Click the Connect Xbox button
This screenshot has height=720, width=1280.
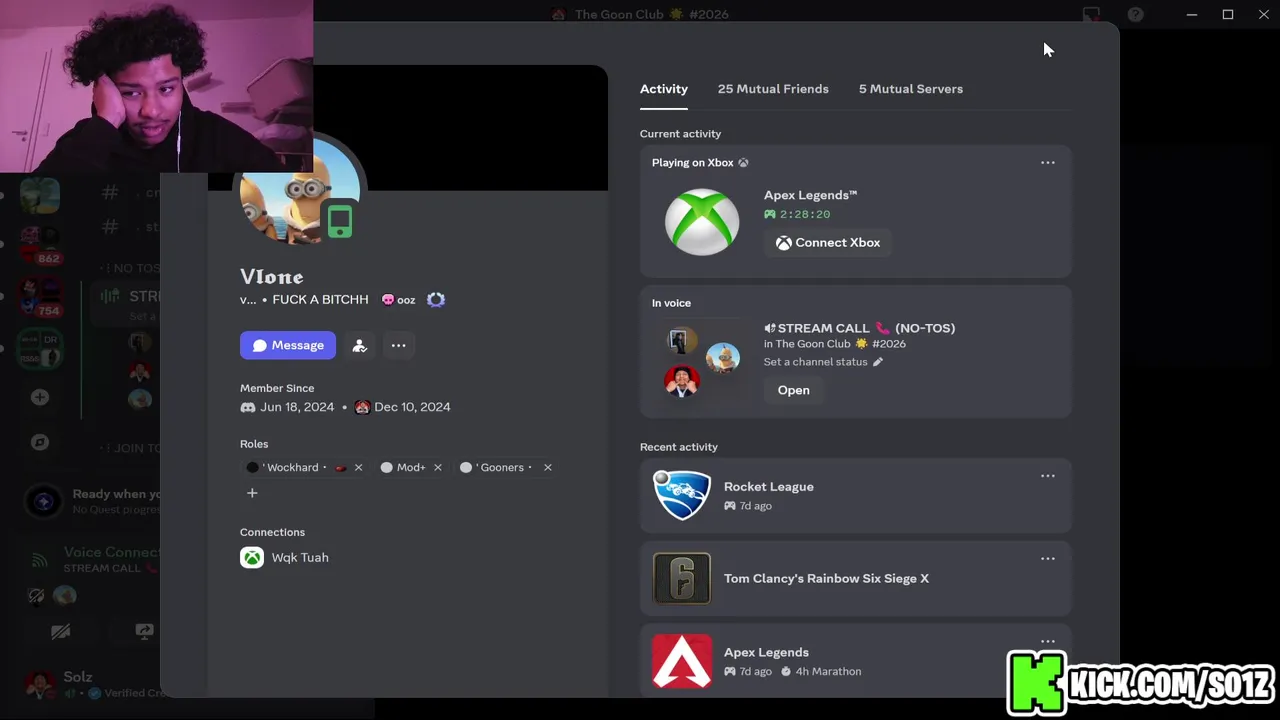tap(828, 242)
